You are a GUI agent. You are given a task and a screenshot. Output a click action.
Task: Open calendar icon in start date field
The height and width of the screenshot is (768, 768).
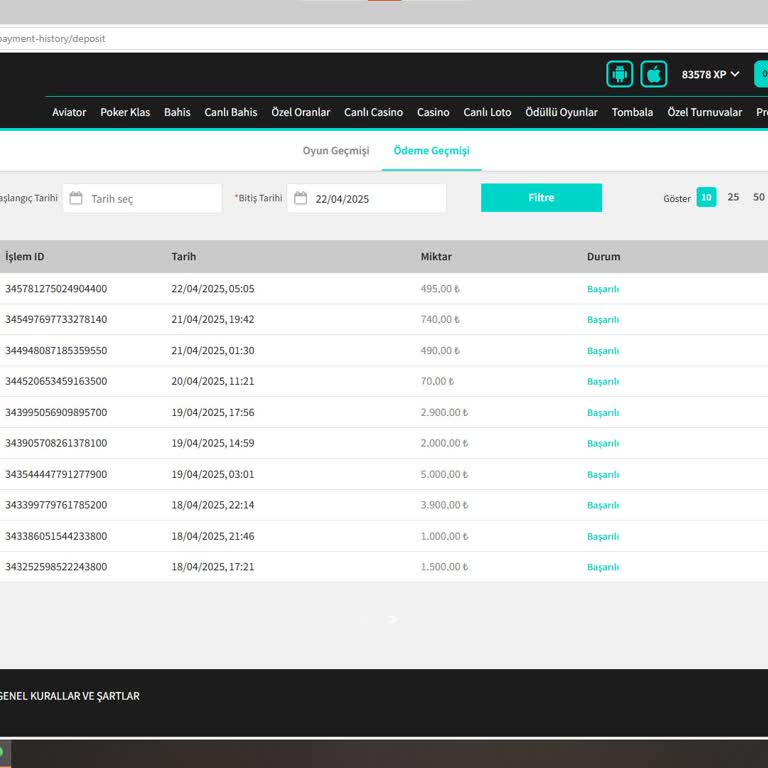coord(76,198)
